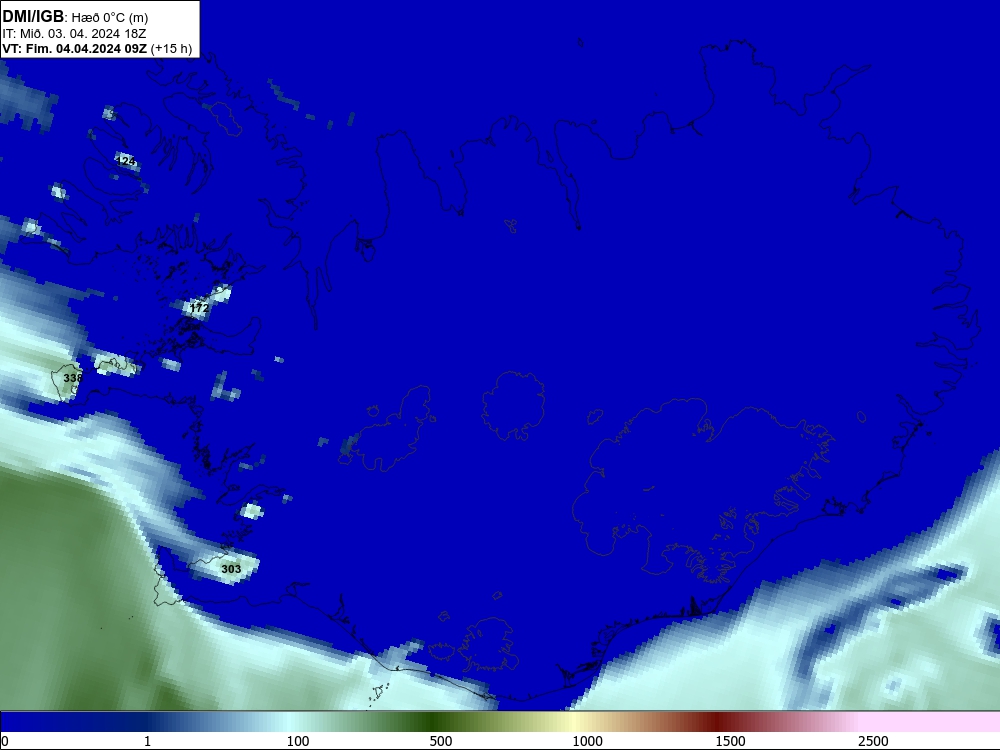Click the pink end of the color scale

[x=931, y=722]
